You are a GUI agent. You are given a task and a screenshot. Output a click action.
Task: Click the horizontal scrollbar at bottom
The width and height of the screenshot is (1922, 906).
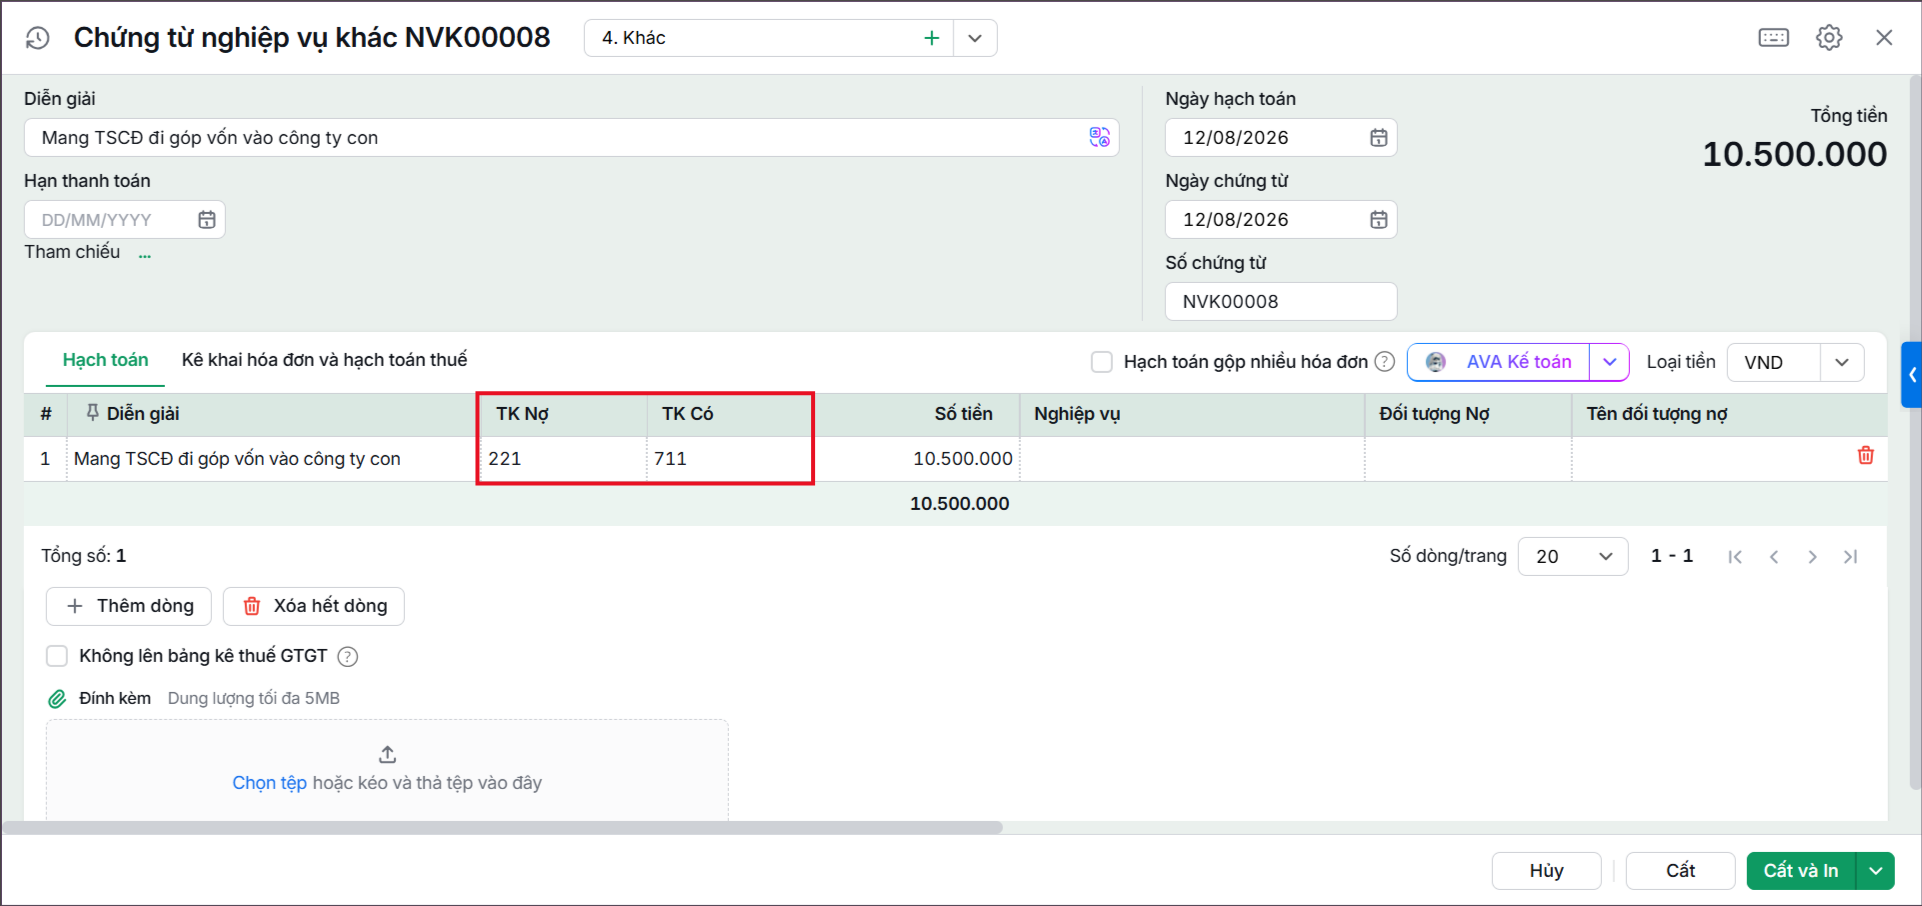[x=503, y=828]
